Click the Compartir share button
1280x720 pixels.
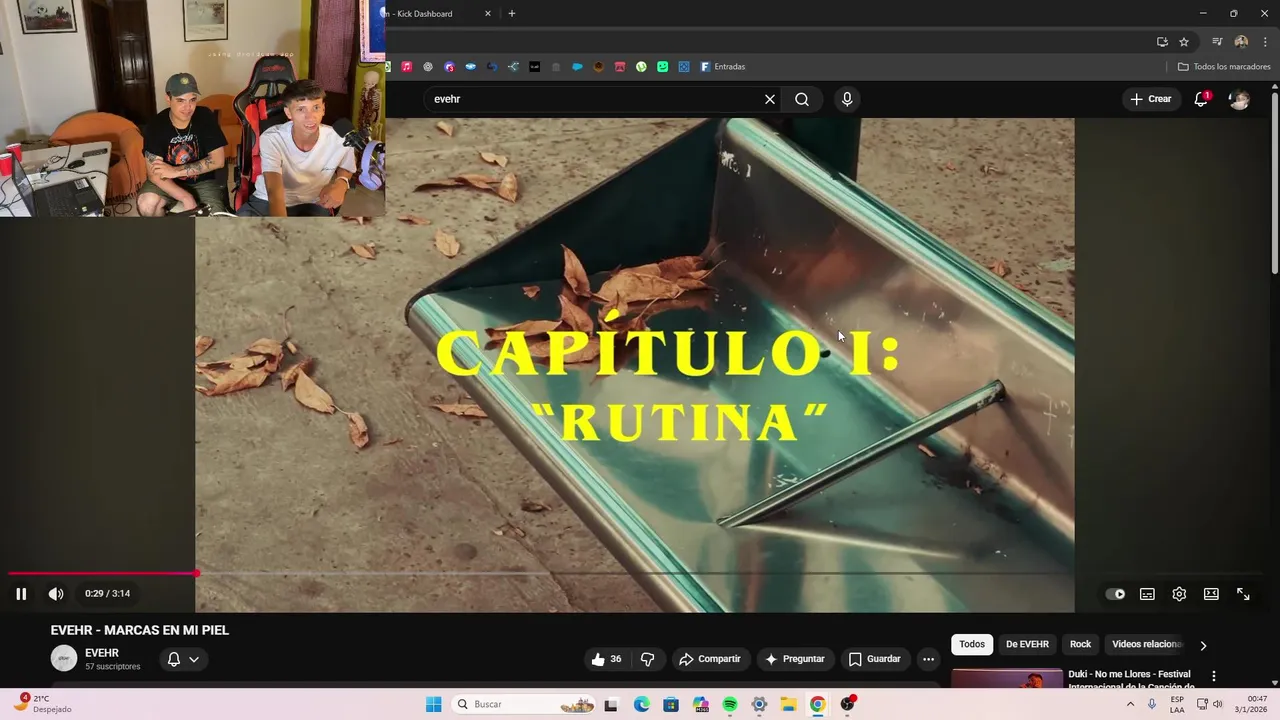[710, 659]
